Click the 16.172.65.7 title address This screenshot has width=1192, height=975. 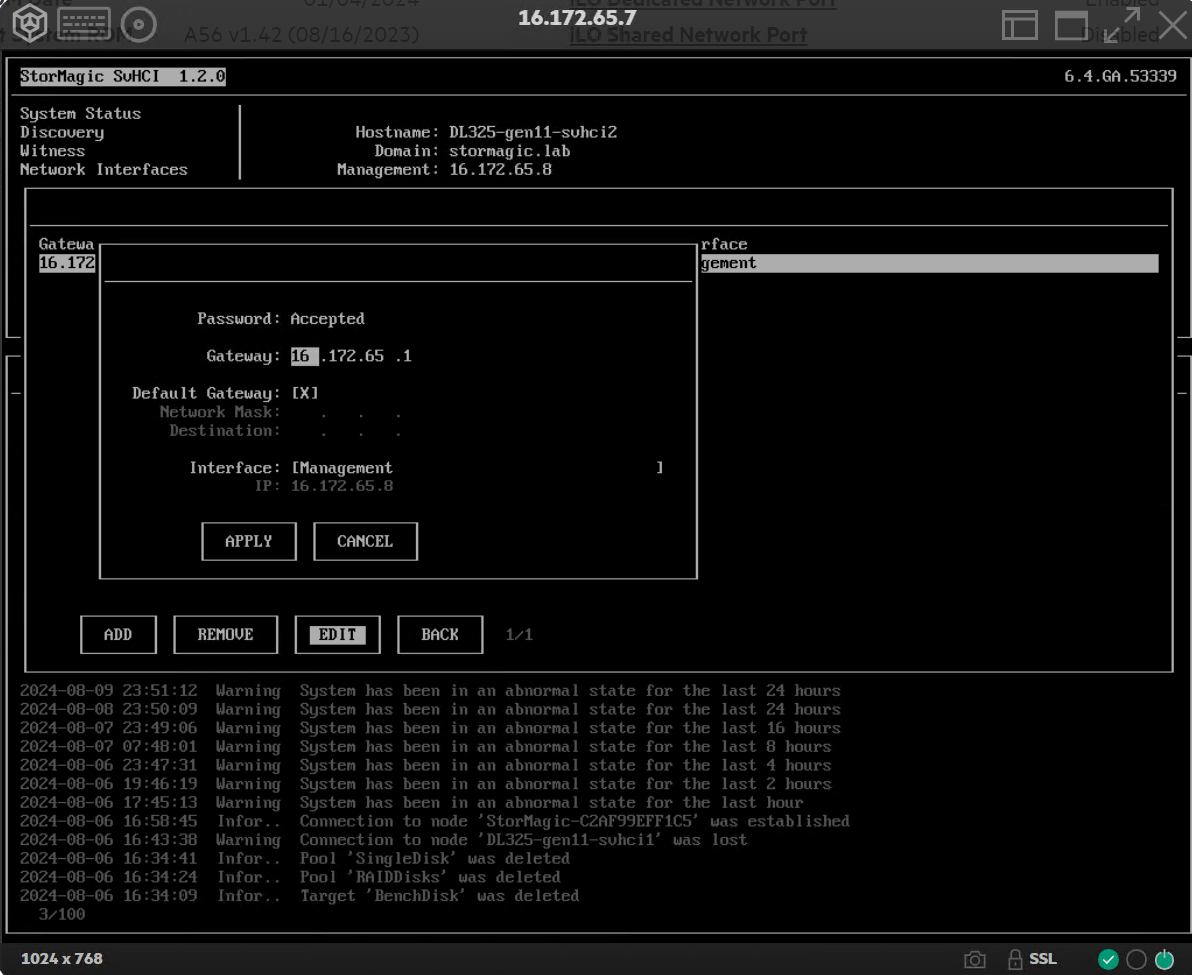577,17
